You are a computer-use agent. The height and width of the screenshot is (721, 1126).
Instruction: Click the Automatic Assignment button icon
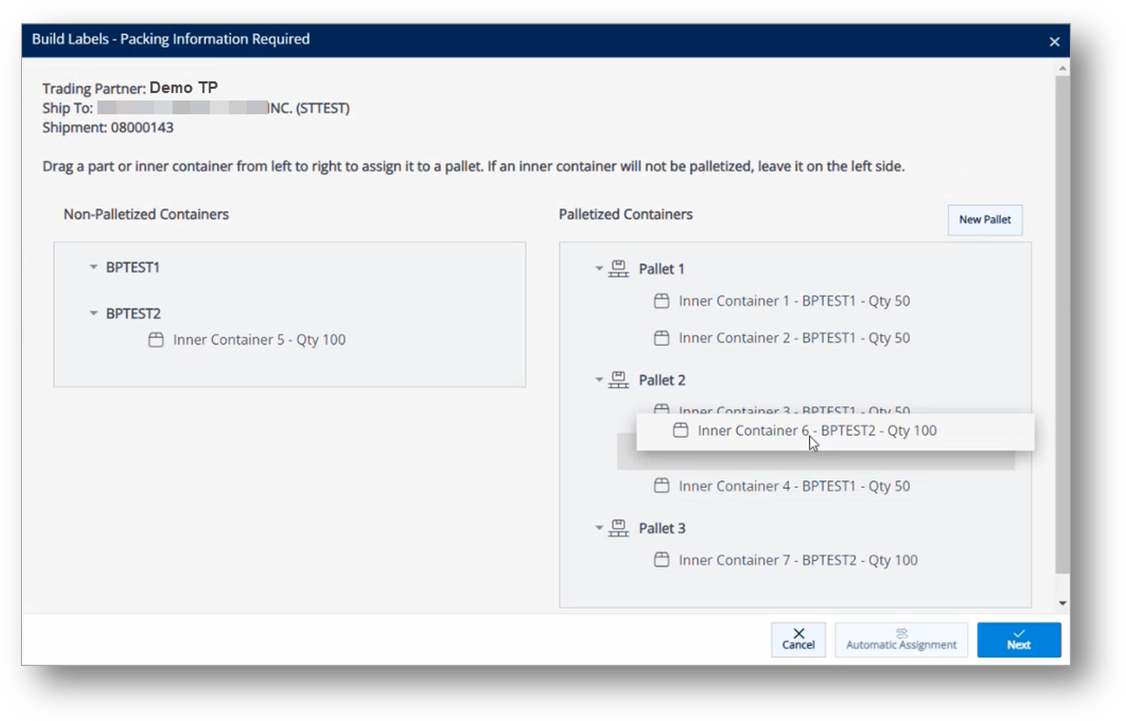tap(901, 633)
